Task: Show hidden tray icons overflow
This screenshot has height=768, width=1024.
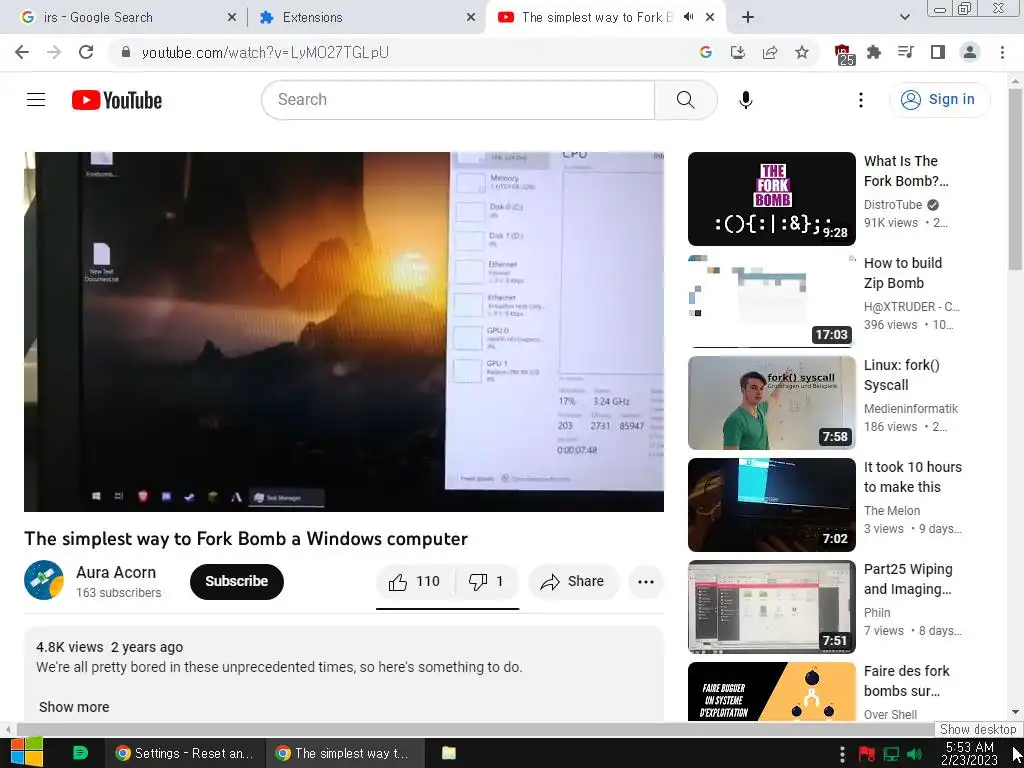Action: point(842,754)
